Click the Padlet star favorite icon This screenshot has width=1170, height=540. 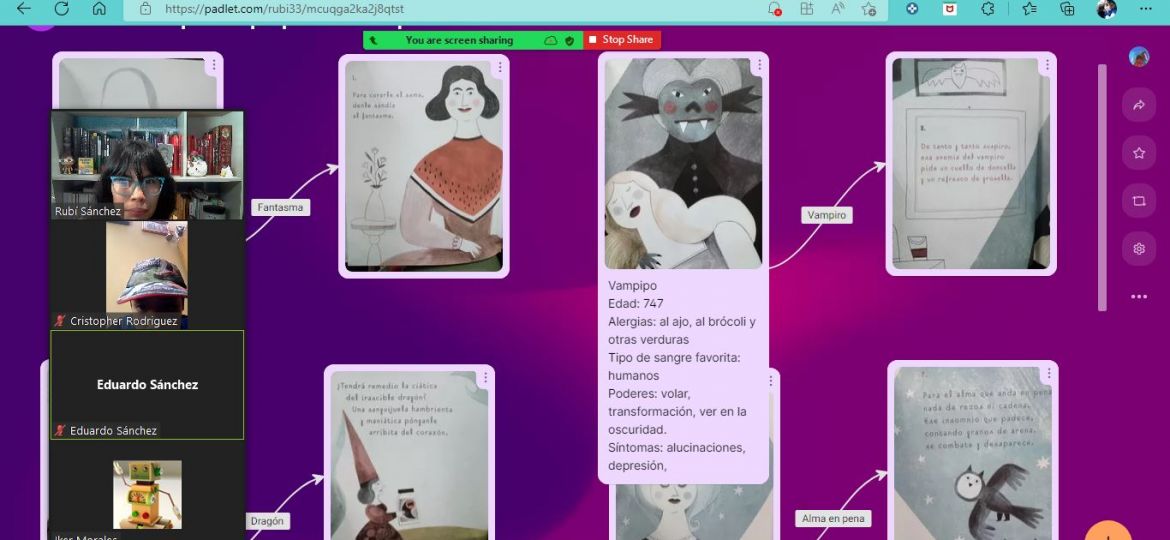click(1139, 153)
